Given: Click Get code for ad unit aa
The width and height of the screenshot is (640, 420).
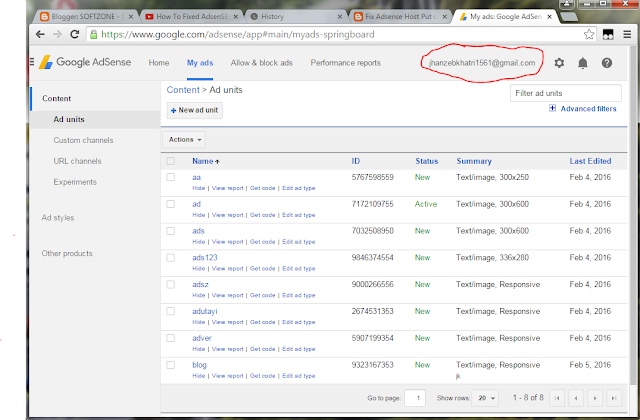Looking at the screenshot, I should (x=262, y=188).
